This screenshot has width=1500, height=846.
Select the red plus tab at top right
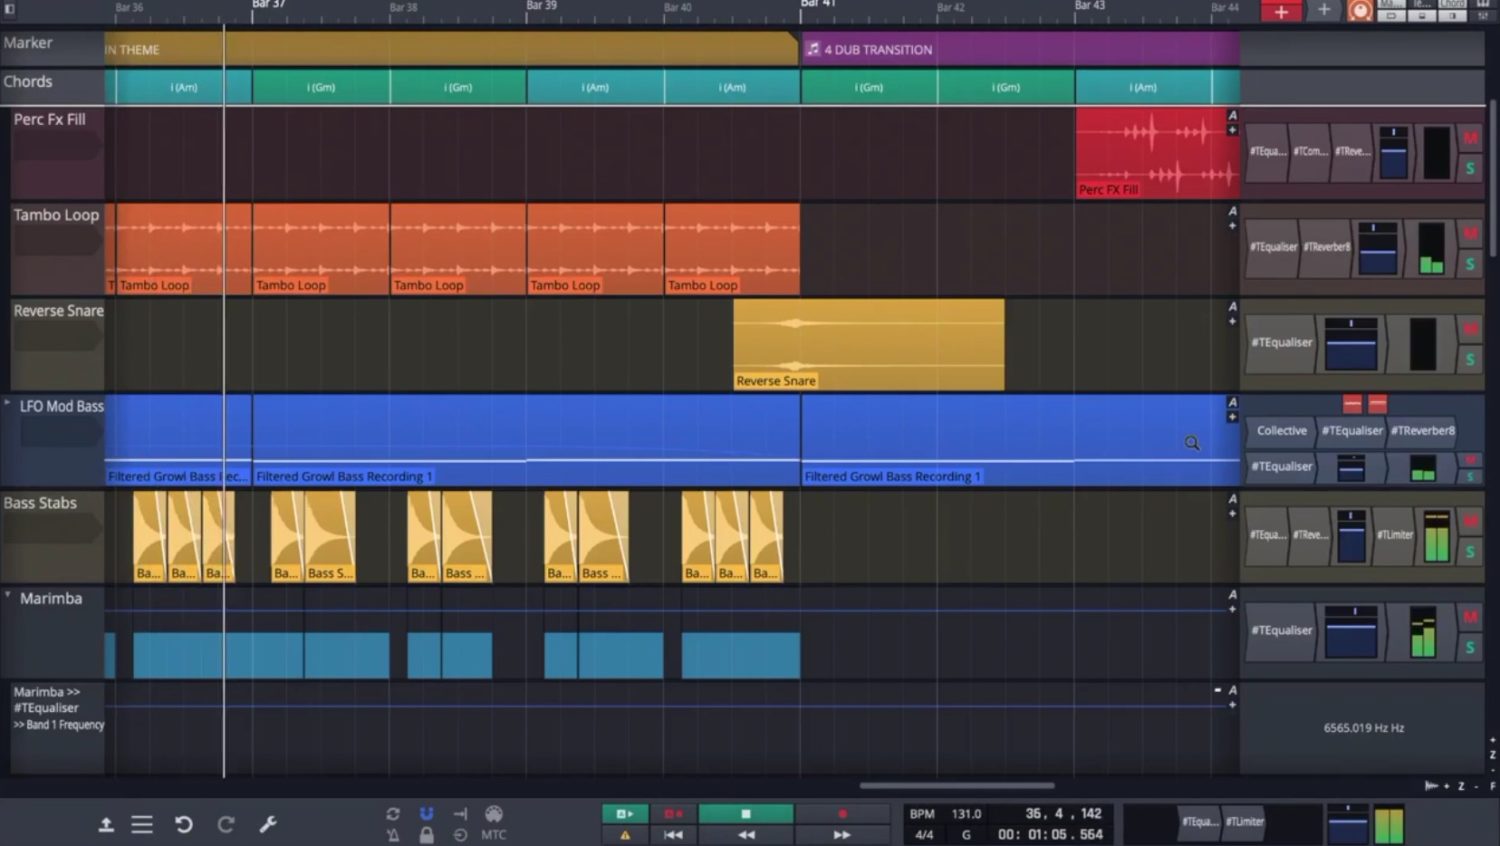point(1281,11)
